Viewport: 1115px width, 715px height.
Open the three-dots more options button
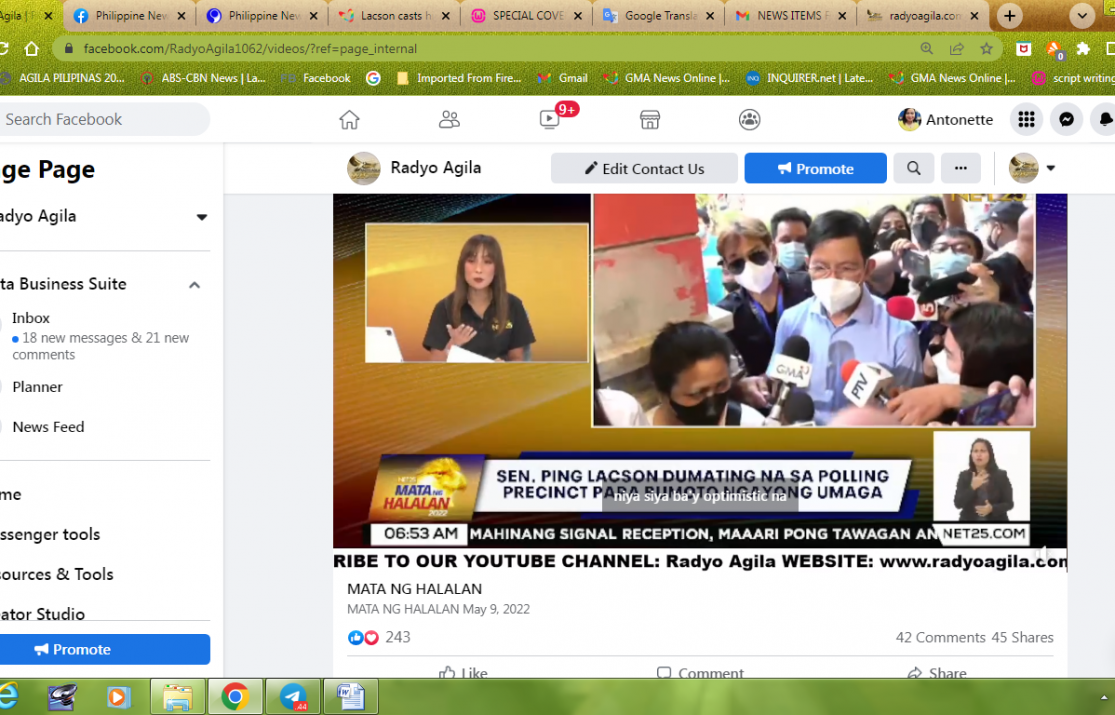point(961,168)
